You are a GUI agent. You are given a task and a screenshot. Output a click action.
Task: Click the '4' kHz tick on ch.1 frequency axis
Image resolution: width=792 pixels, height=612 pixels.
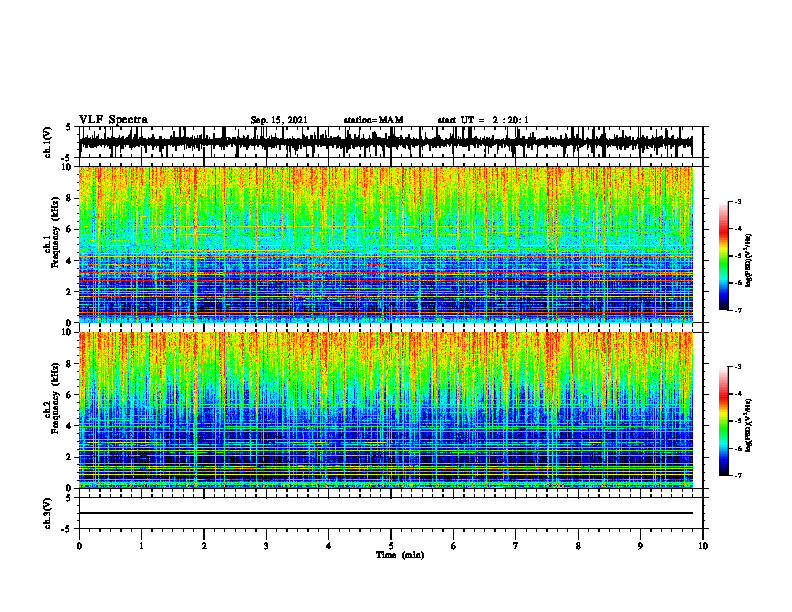click(x=70, y=261)
